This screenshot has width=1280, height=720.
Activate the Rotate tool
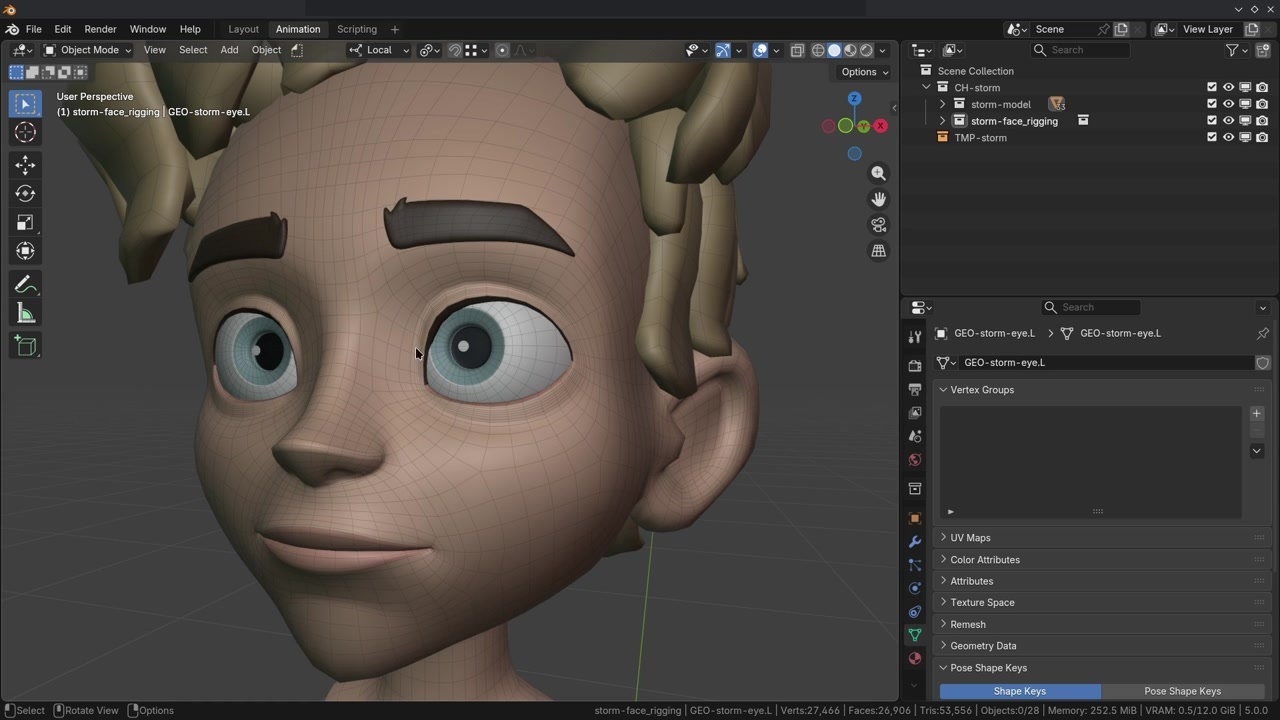click(26, 194)
